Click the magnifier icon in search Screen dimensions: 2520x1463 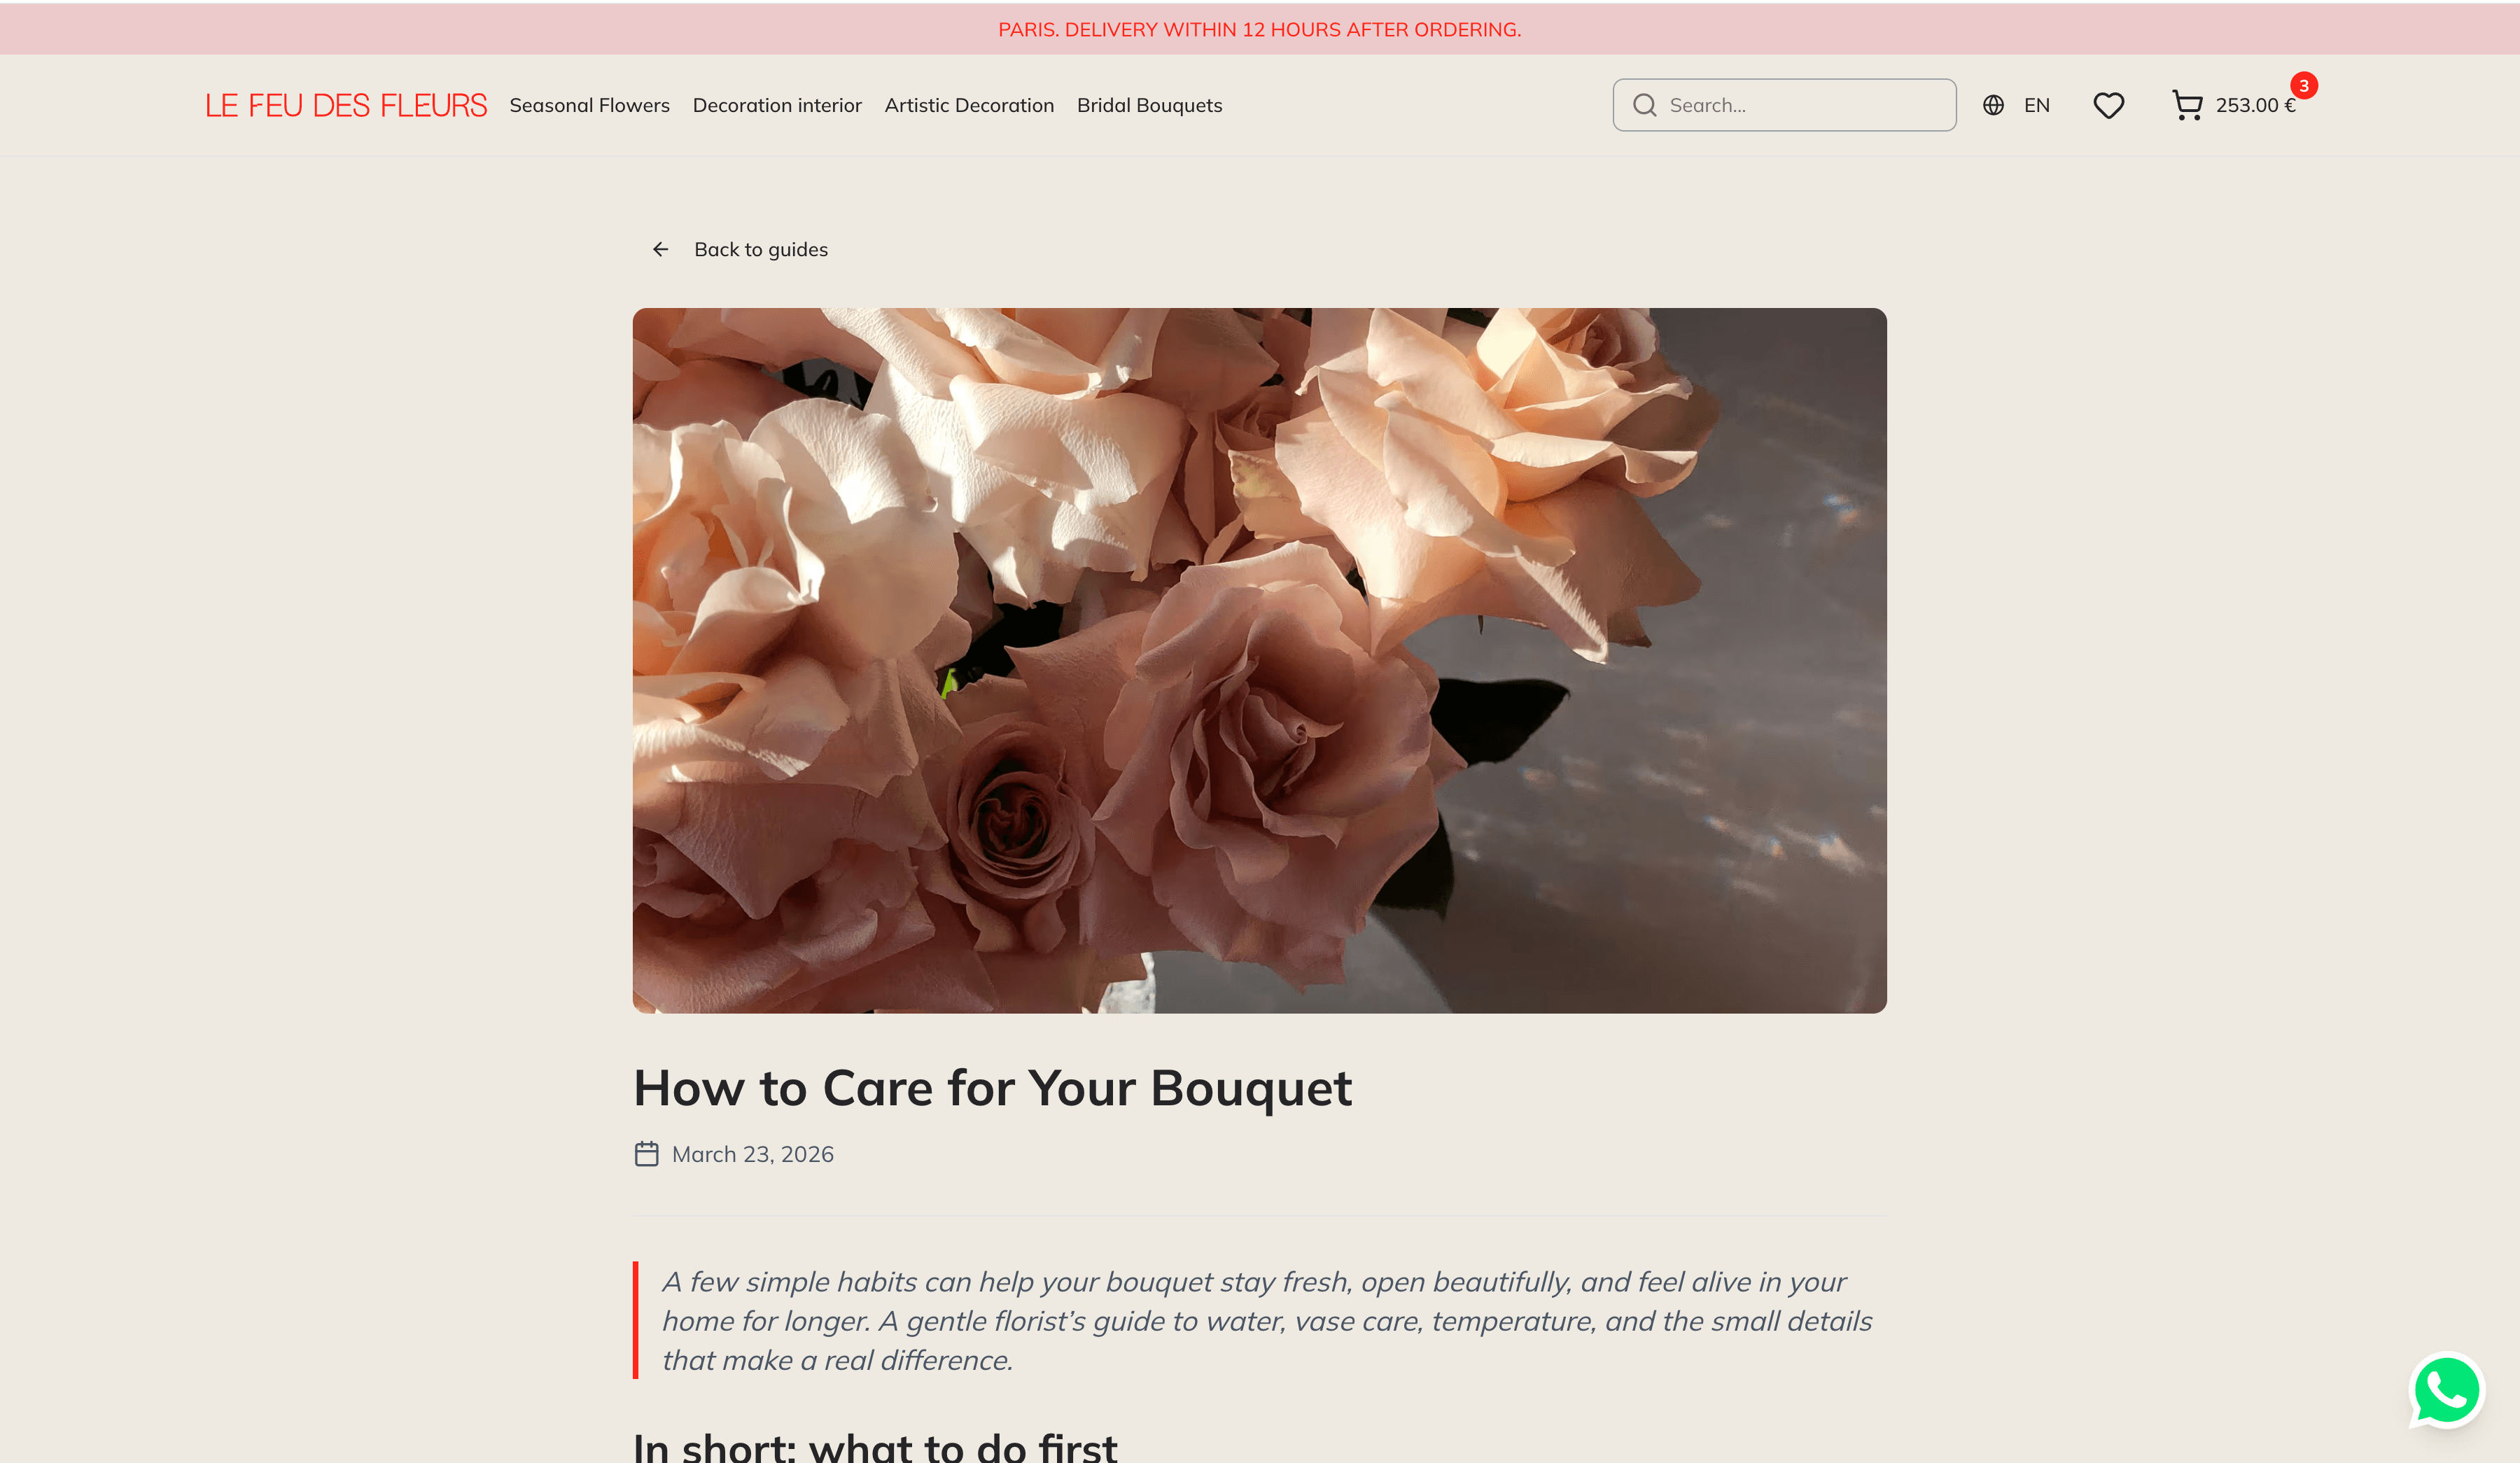point(1644,105)
